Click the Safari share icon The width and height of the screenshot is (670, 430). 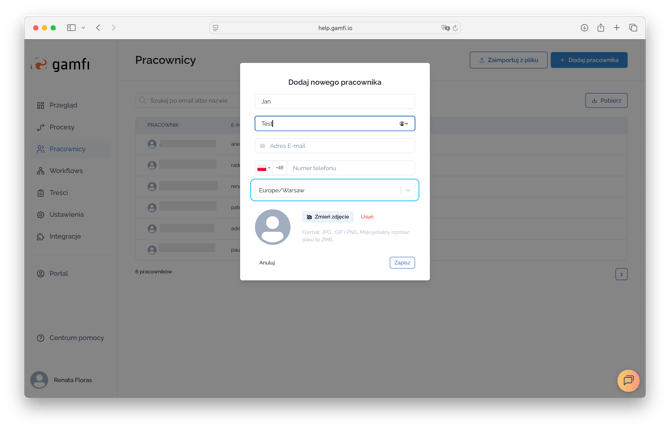pyautogui.click(x=601, y=28)
